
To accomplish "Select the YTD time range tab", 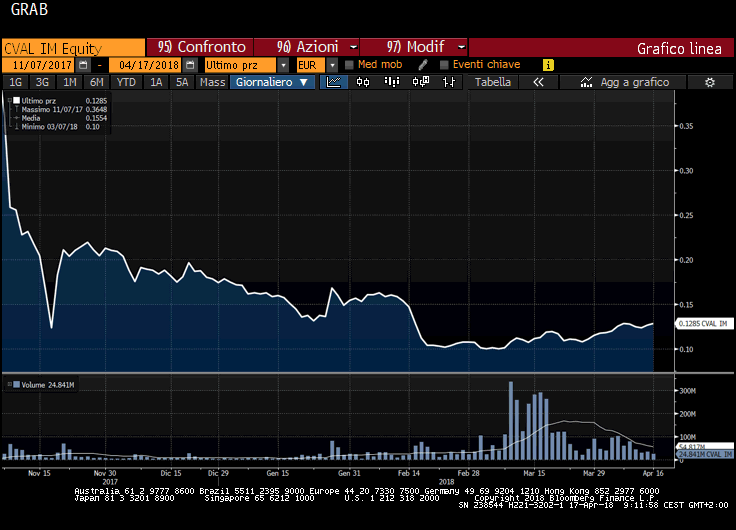I will point(126,82).
